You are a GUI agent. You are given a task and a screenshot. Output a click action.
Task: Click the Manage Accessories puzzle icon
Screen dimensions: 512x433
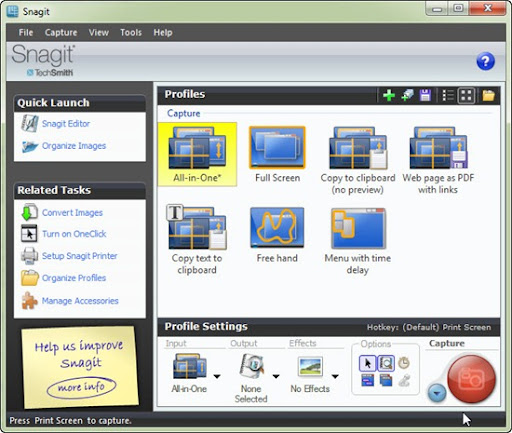click(29, 300)
